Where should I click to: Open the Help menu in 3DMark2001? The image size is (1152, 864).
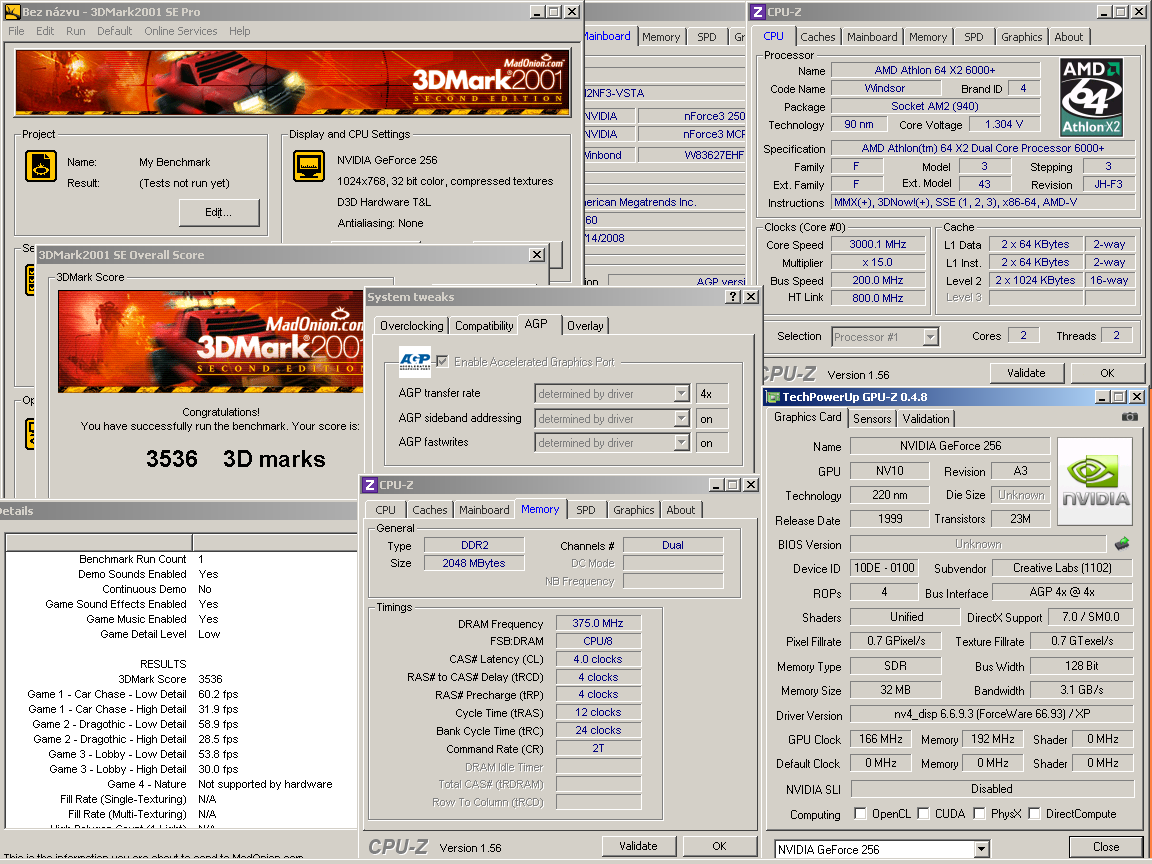coord(240,31)
